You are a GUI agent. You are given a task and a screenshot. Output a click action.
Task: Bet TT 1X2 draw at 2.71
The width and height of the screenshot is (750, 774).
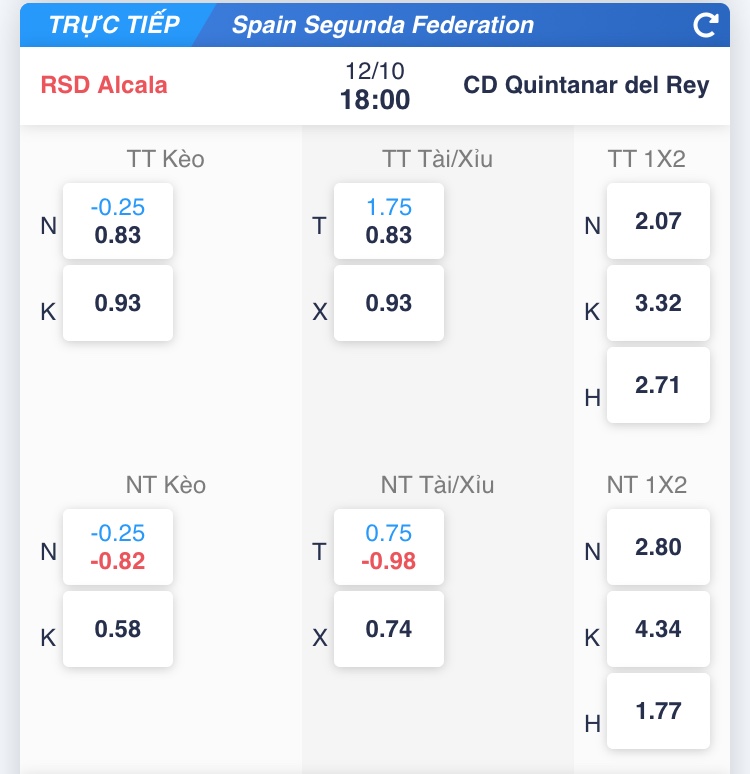point(658,385)
